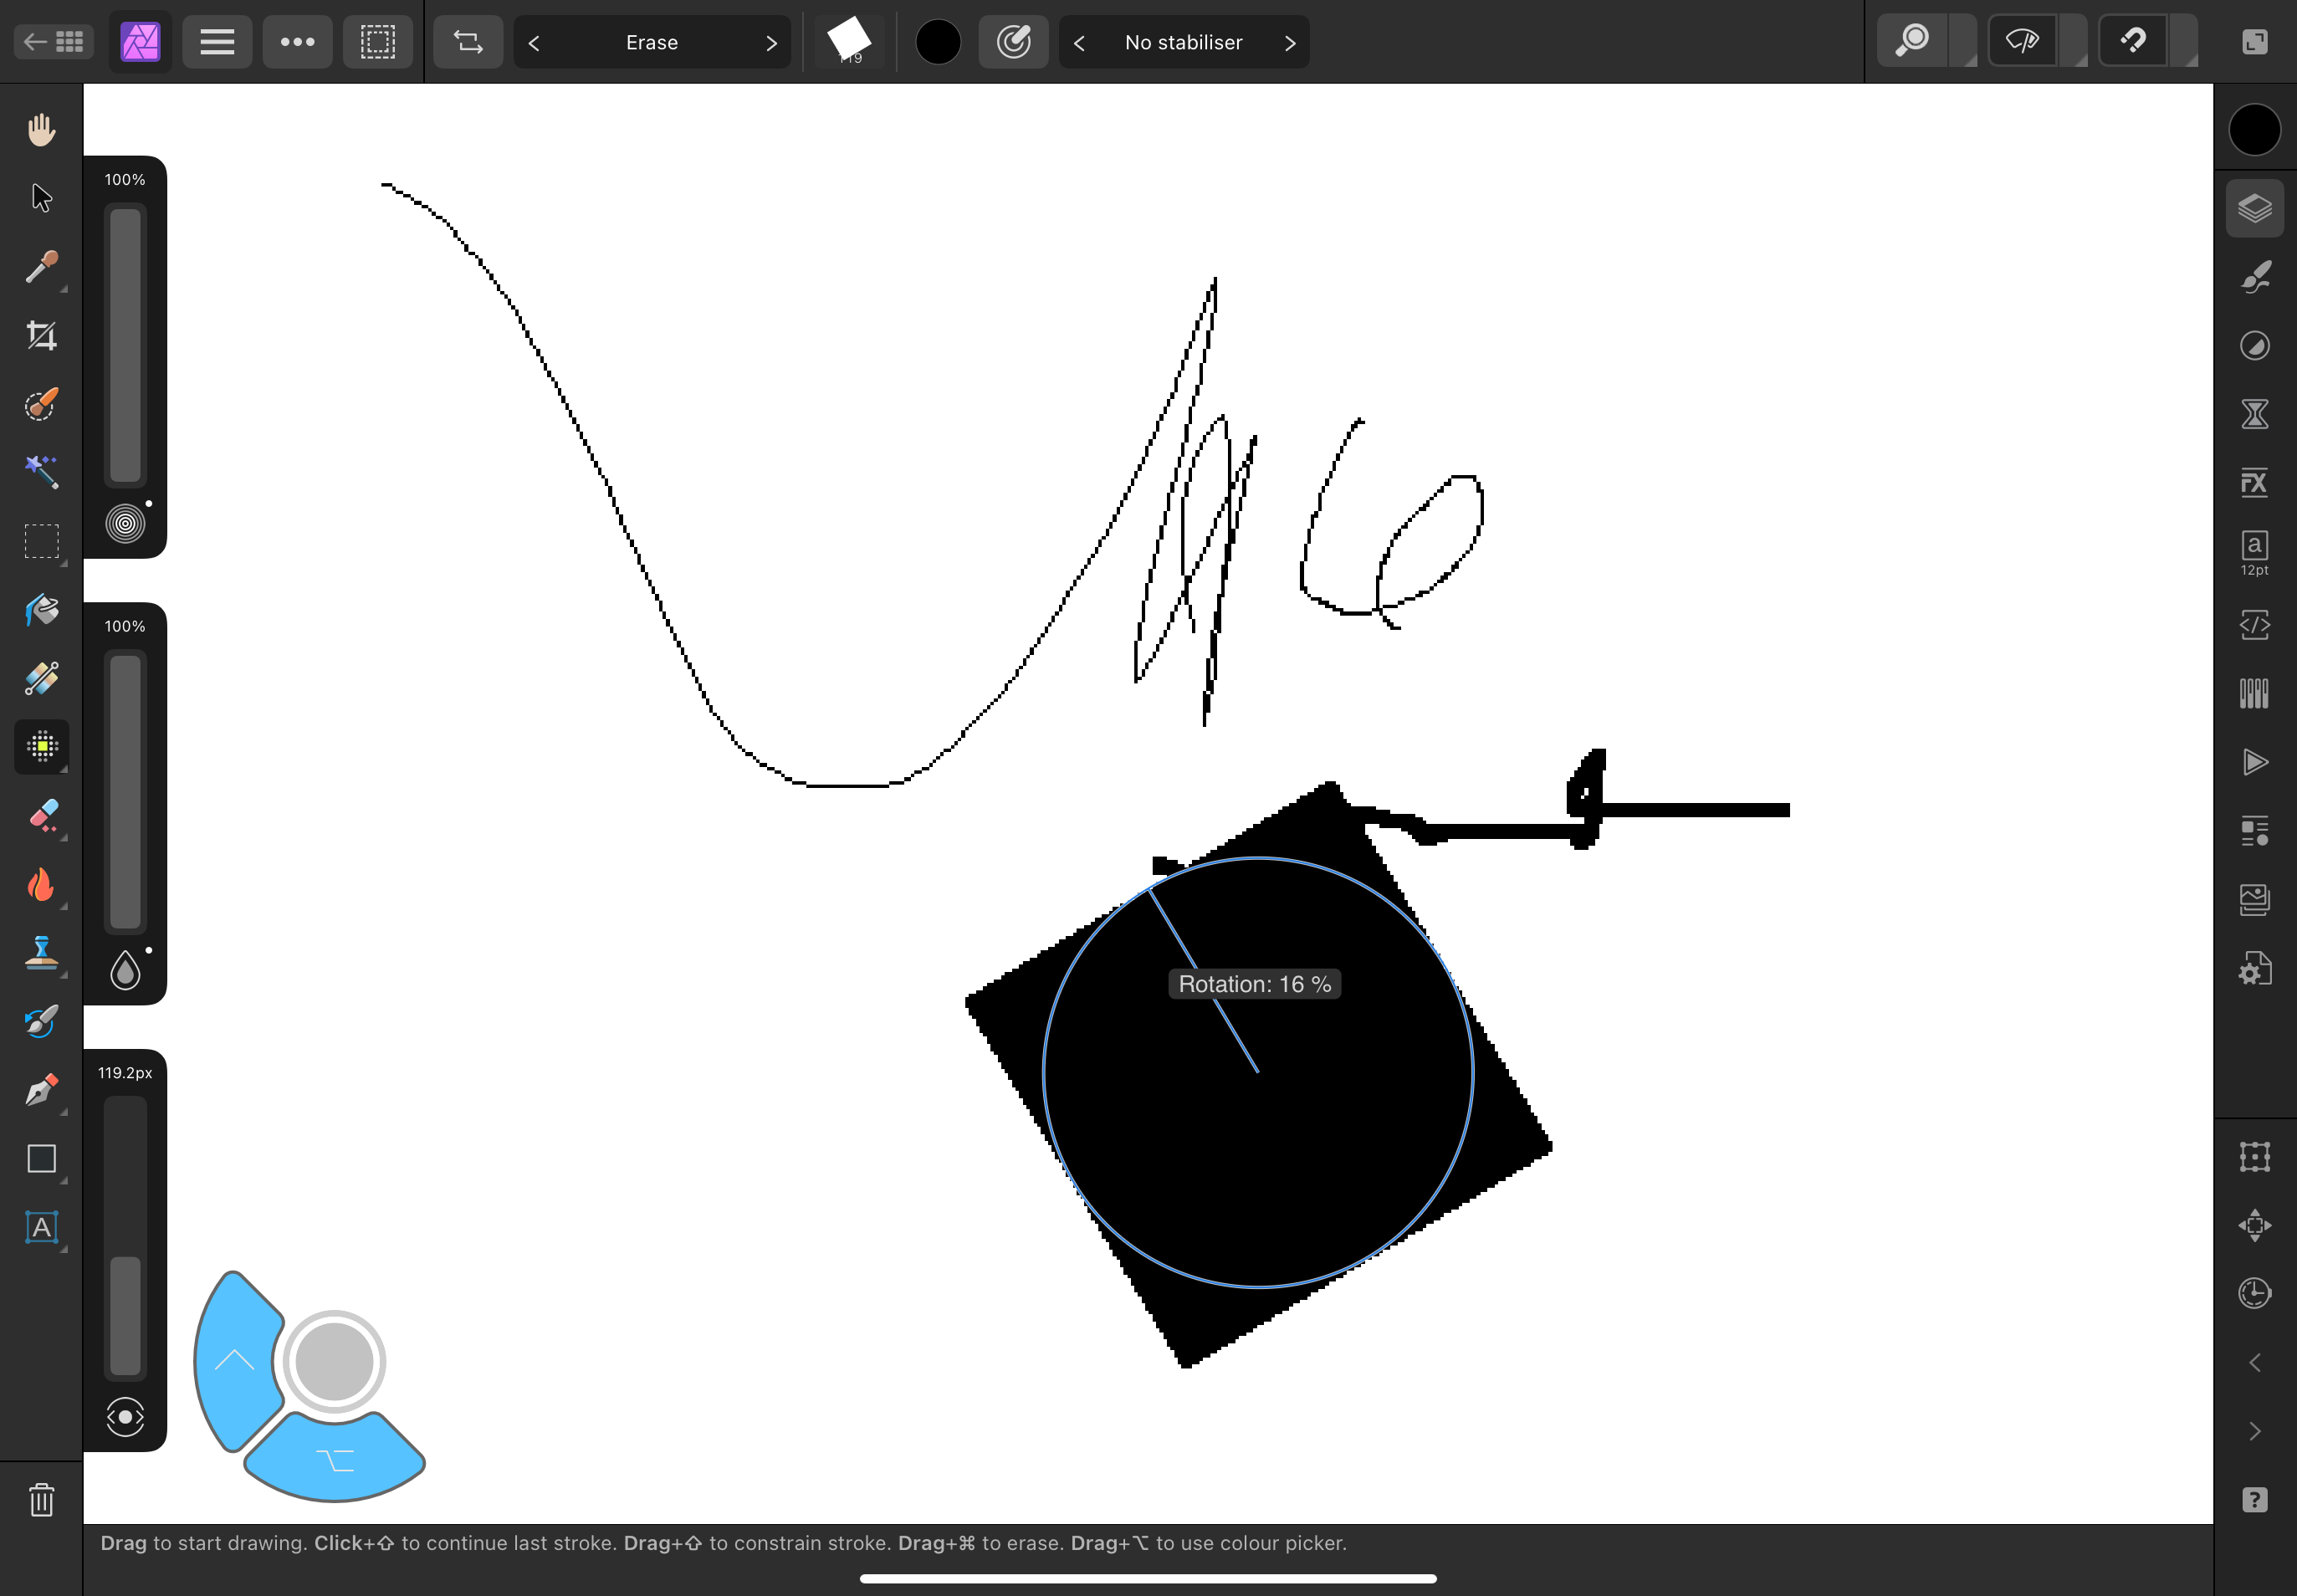This screenshot has height=1596, width=2297.
Task: Open the Erase blend mode list
Action: [x=652, y=42]
